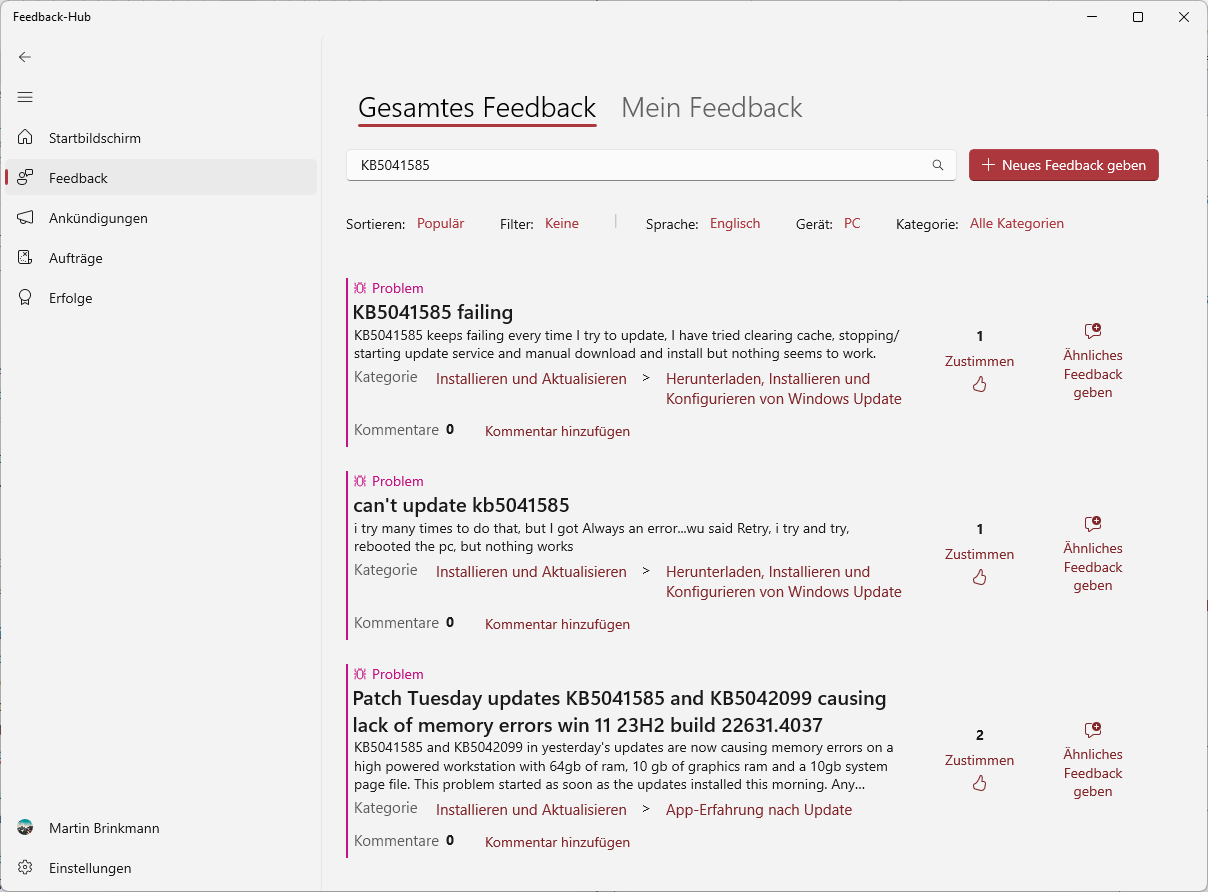Screen dimensions: 1208x892
Task: Click 'Kommentar hinzufügen' under the Patch Tuesday post
Action: 557,842
